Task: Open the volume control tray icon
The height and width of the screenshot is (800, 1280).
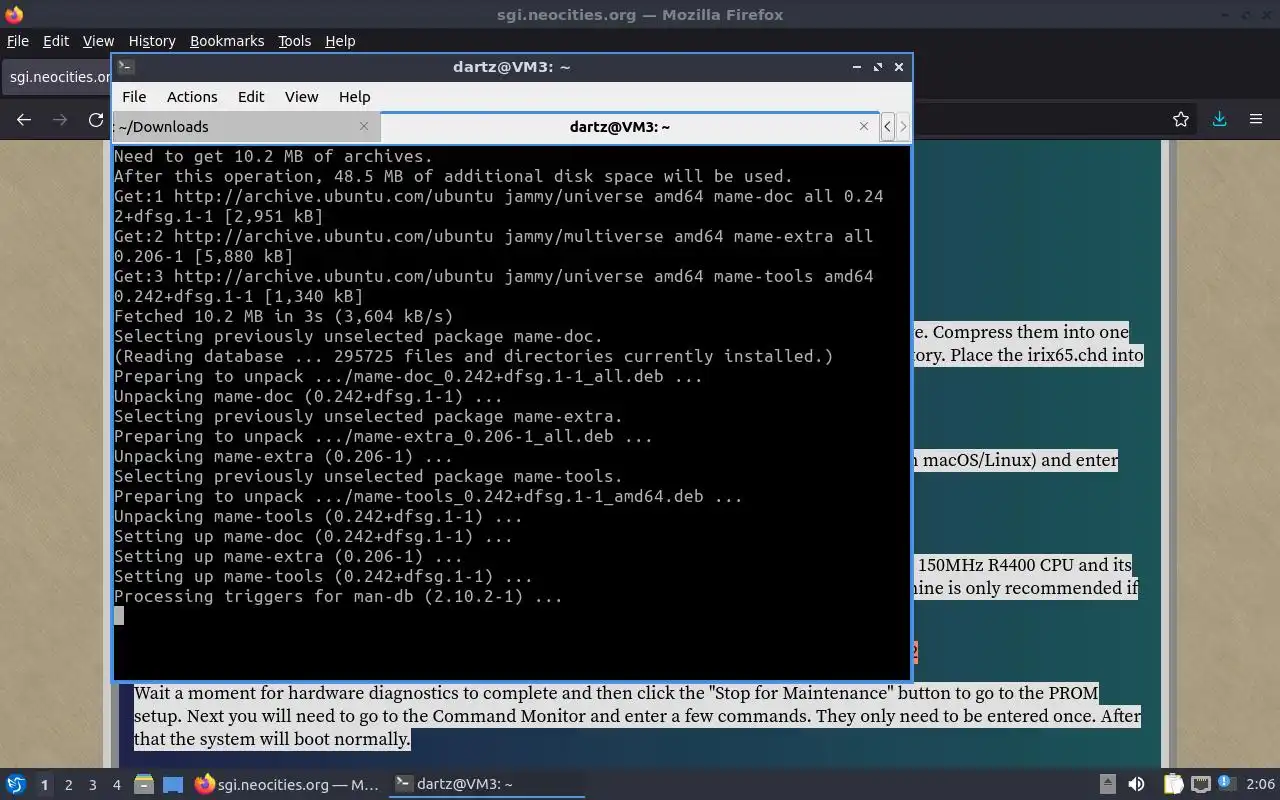Action: 1136,785
